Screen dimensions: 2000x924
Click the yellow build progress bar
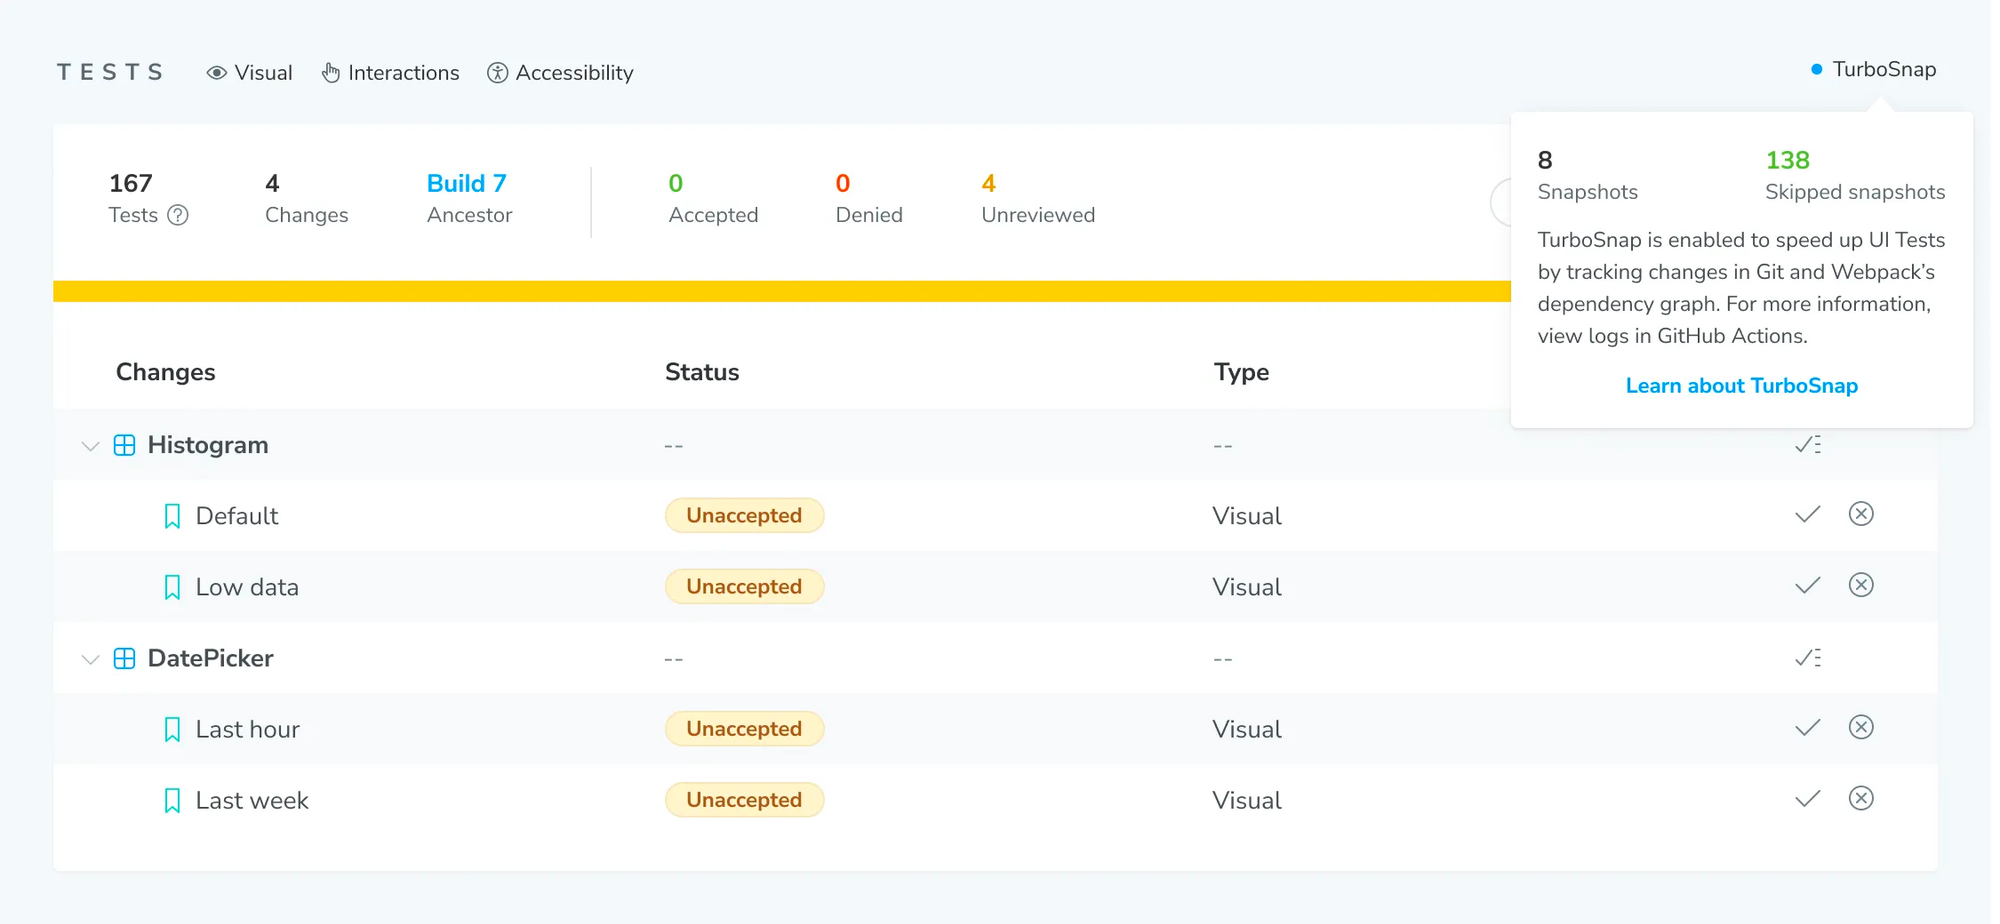782,291
